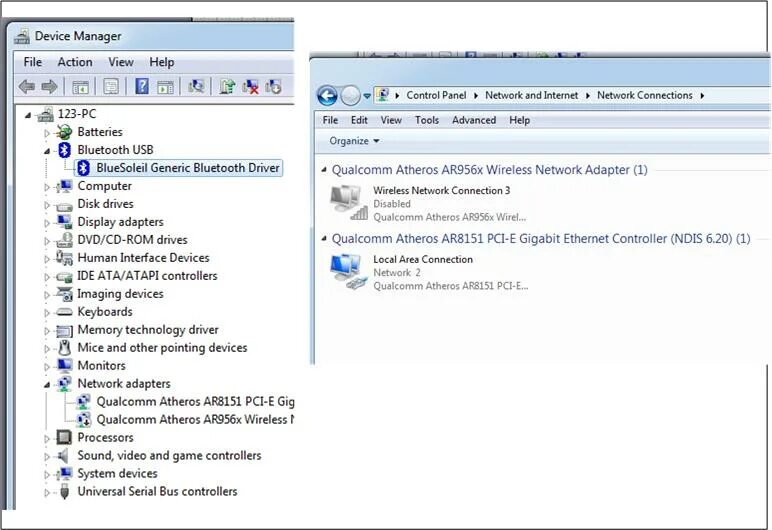This screenshot has height=530, width=772.
Task: Open the Edit menu in Network Connections
Action: pos(359,120)
